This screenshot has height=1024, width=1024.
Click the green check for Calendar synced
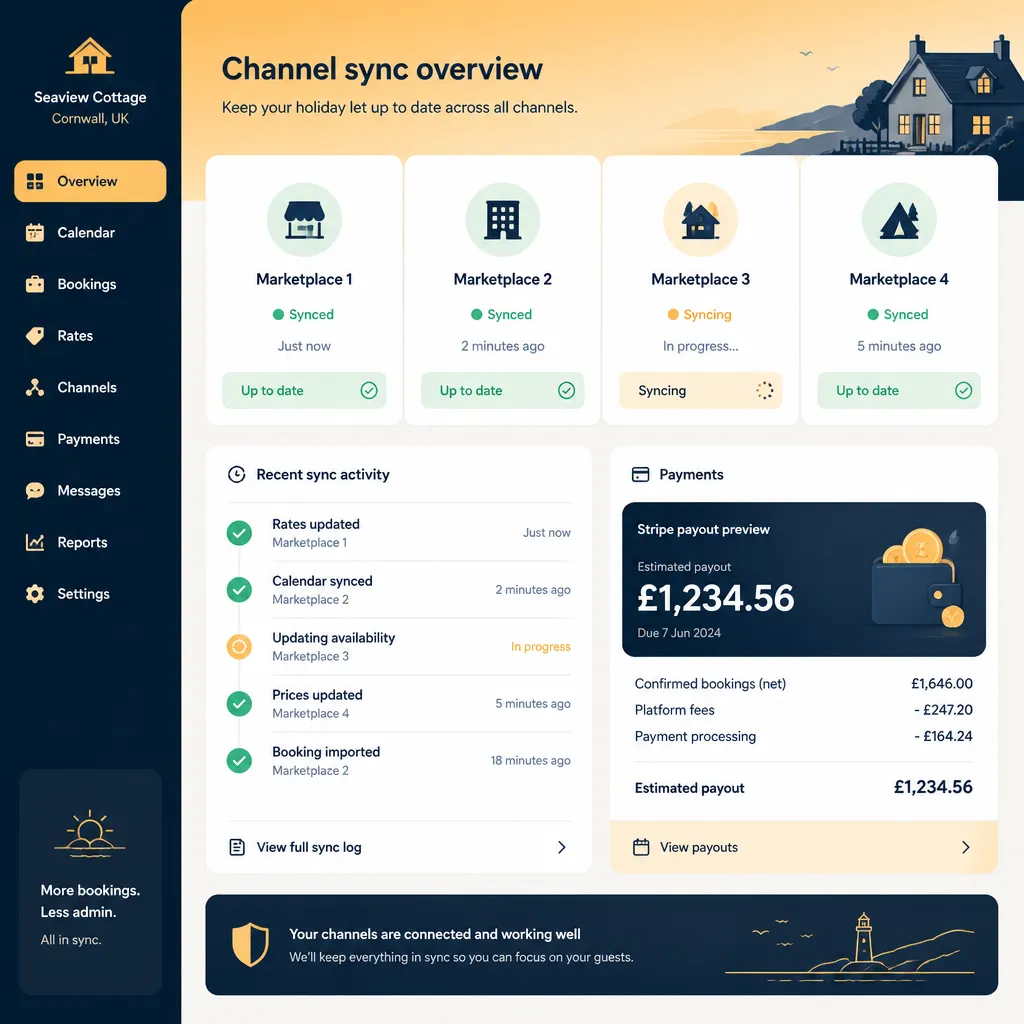tap(239, 590)
